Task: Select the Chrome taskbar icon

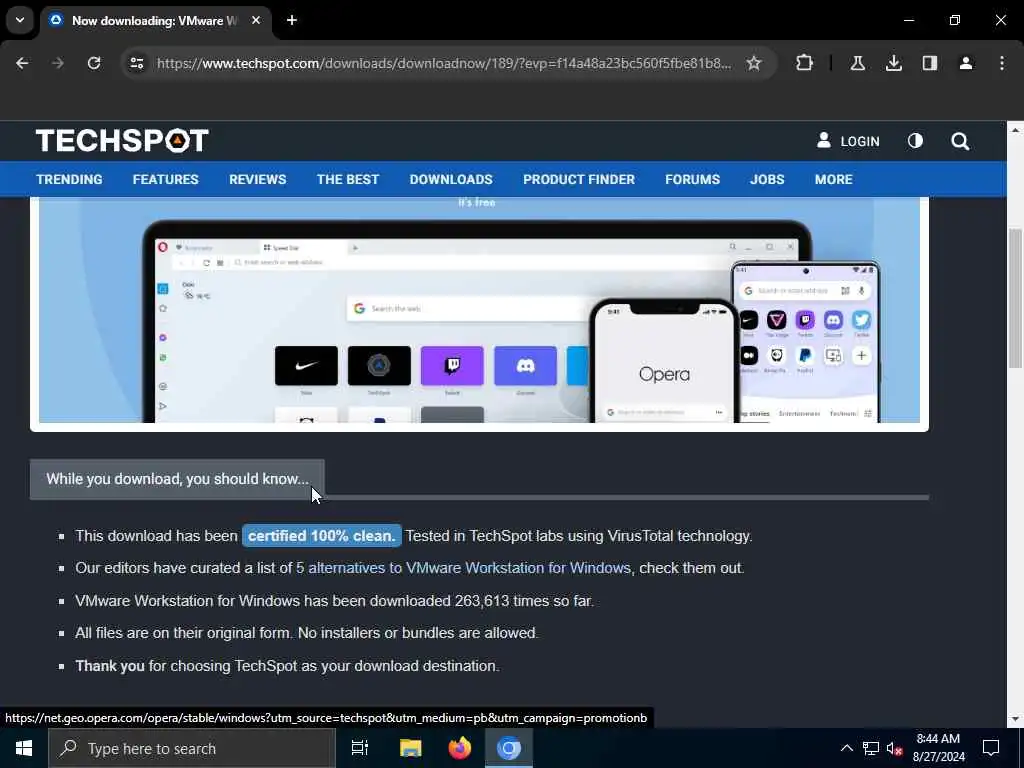Action: 509,748
